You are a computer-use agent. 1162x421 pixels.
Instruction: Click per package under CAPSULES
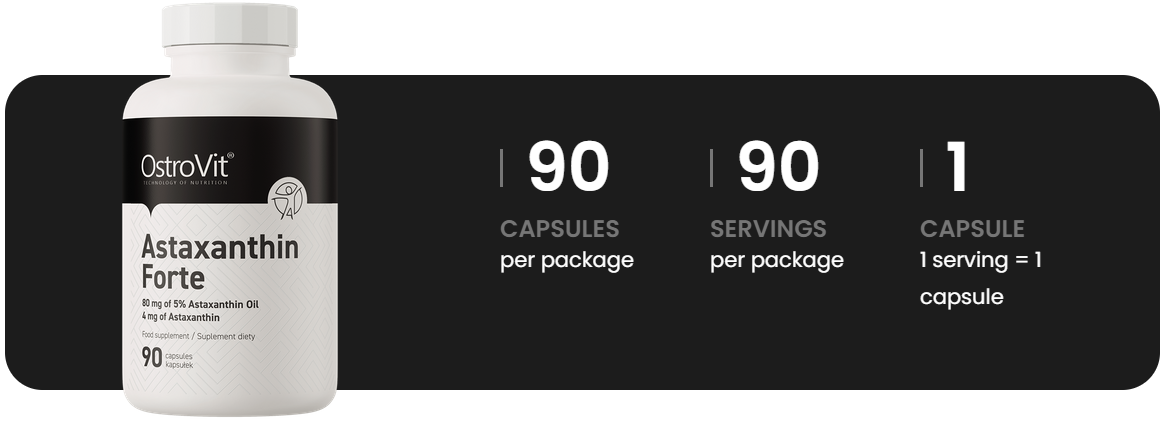click(566, 260)
